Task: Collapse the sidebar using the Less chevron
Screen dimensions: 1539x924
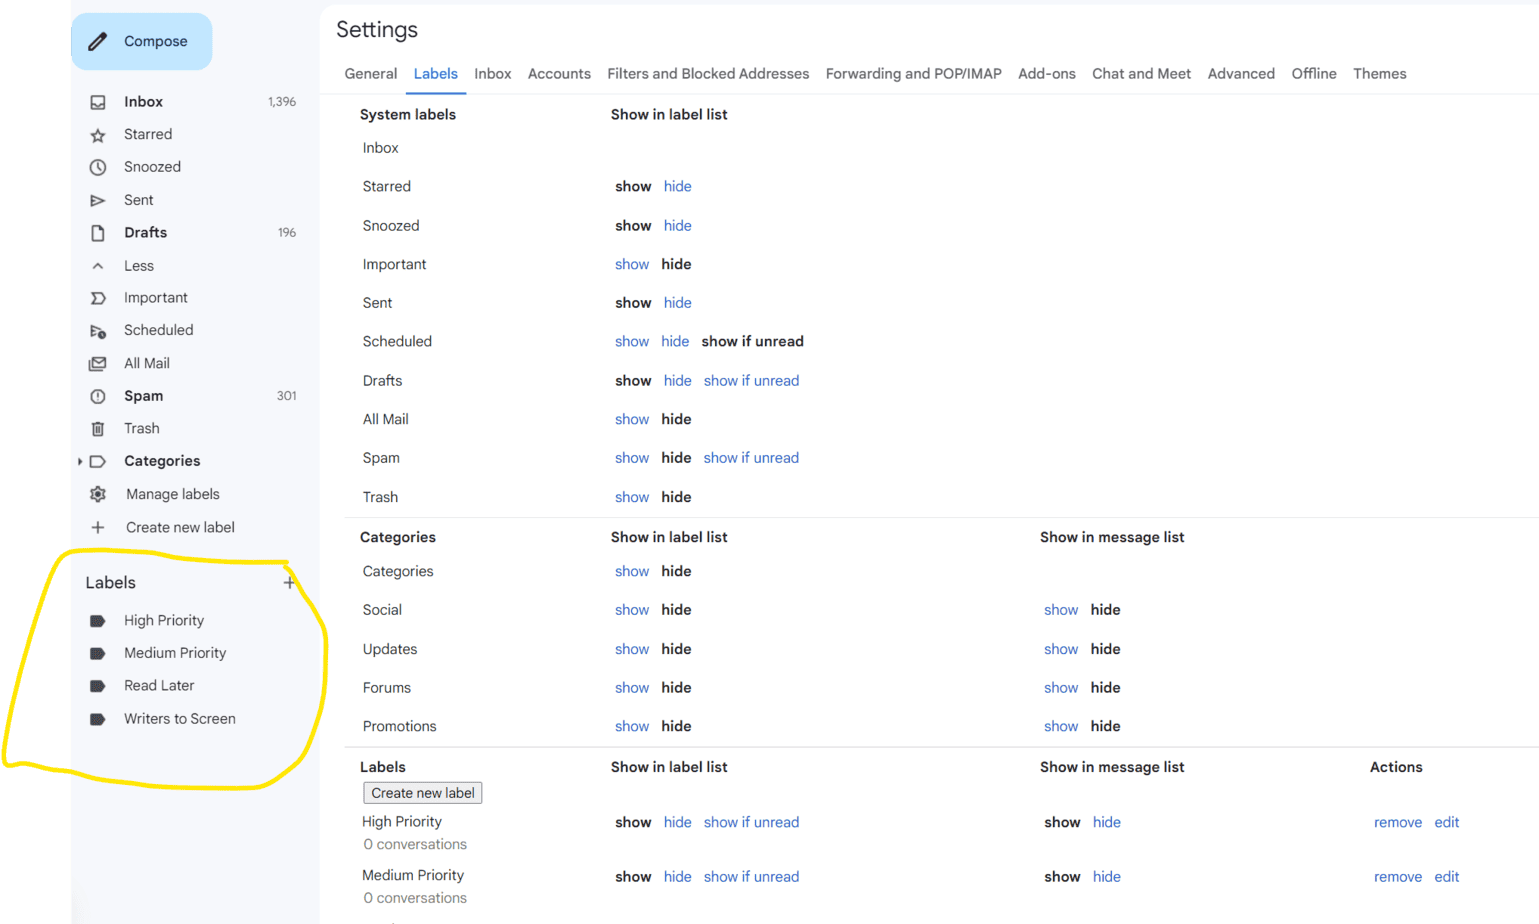Action: [x=96, y=265]
